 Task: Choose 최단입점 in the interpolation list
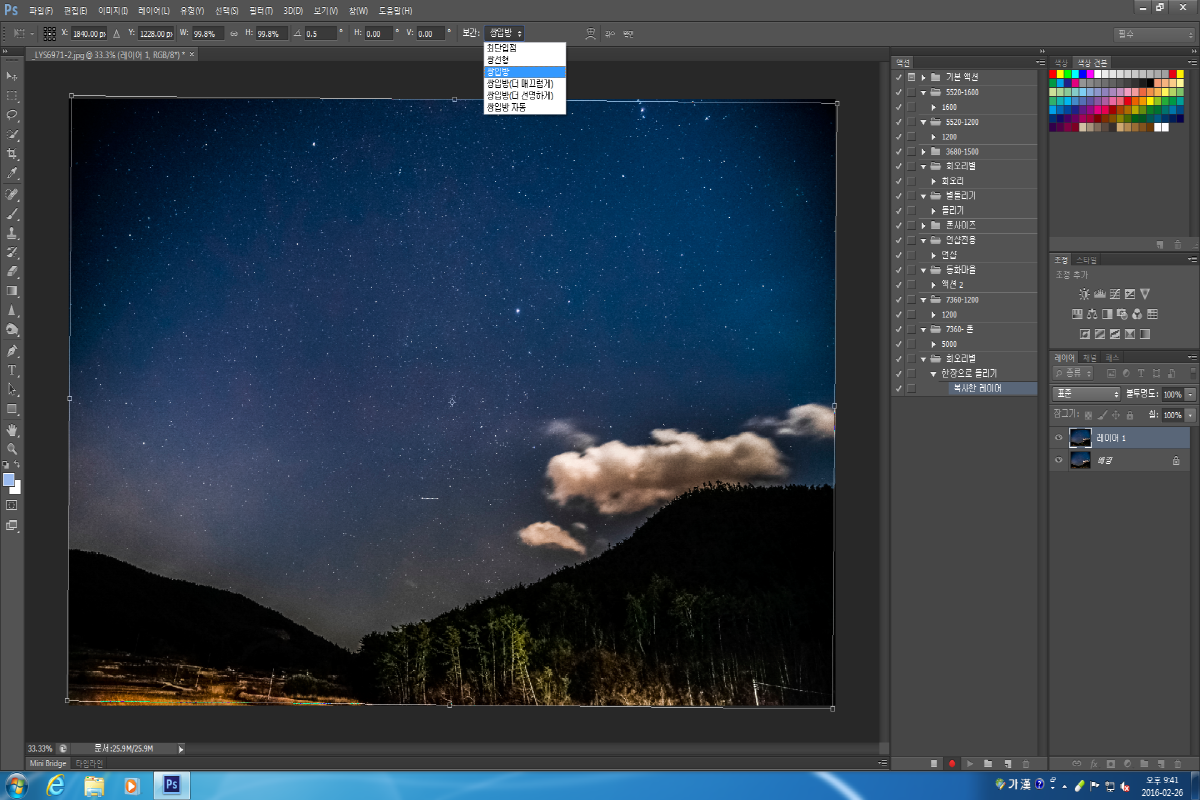tap(501, 48)
